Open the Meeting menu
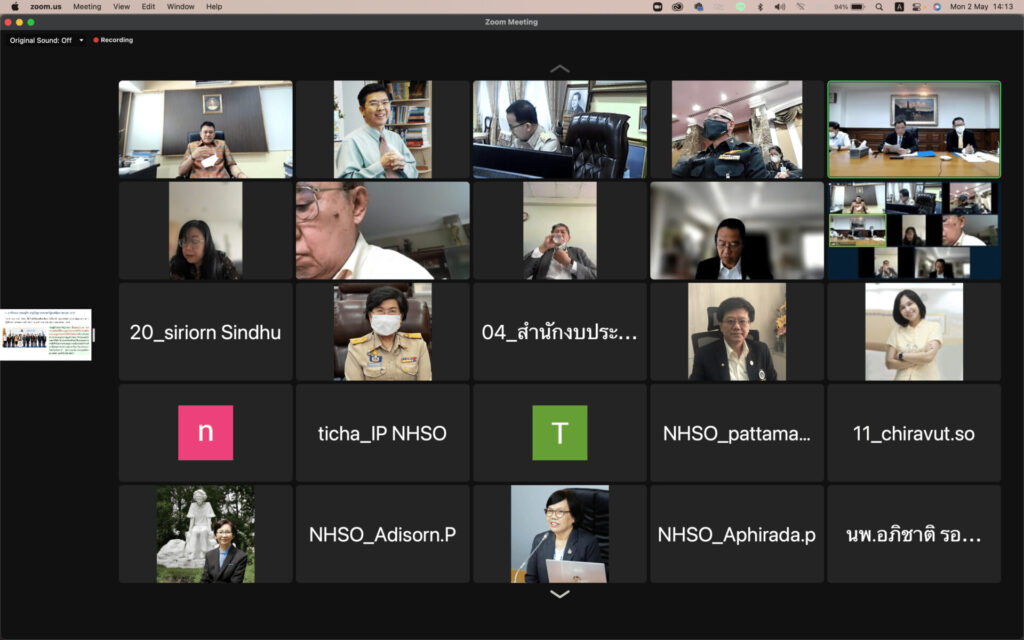 86,6
